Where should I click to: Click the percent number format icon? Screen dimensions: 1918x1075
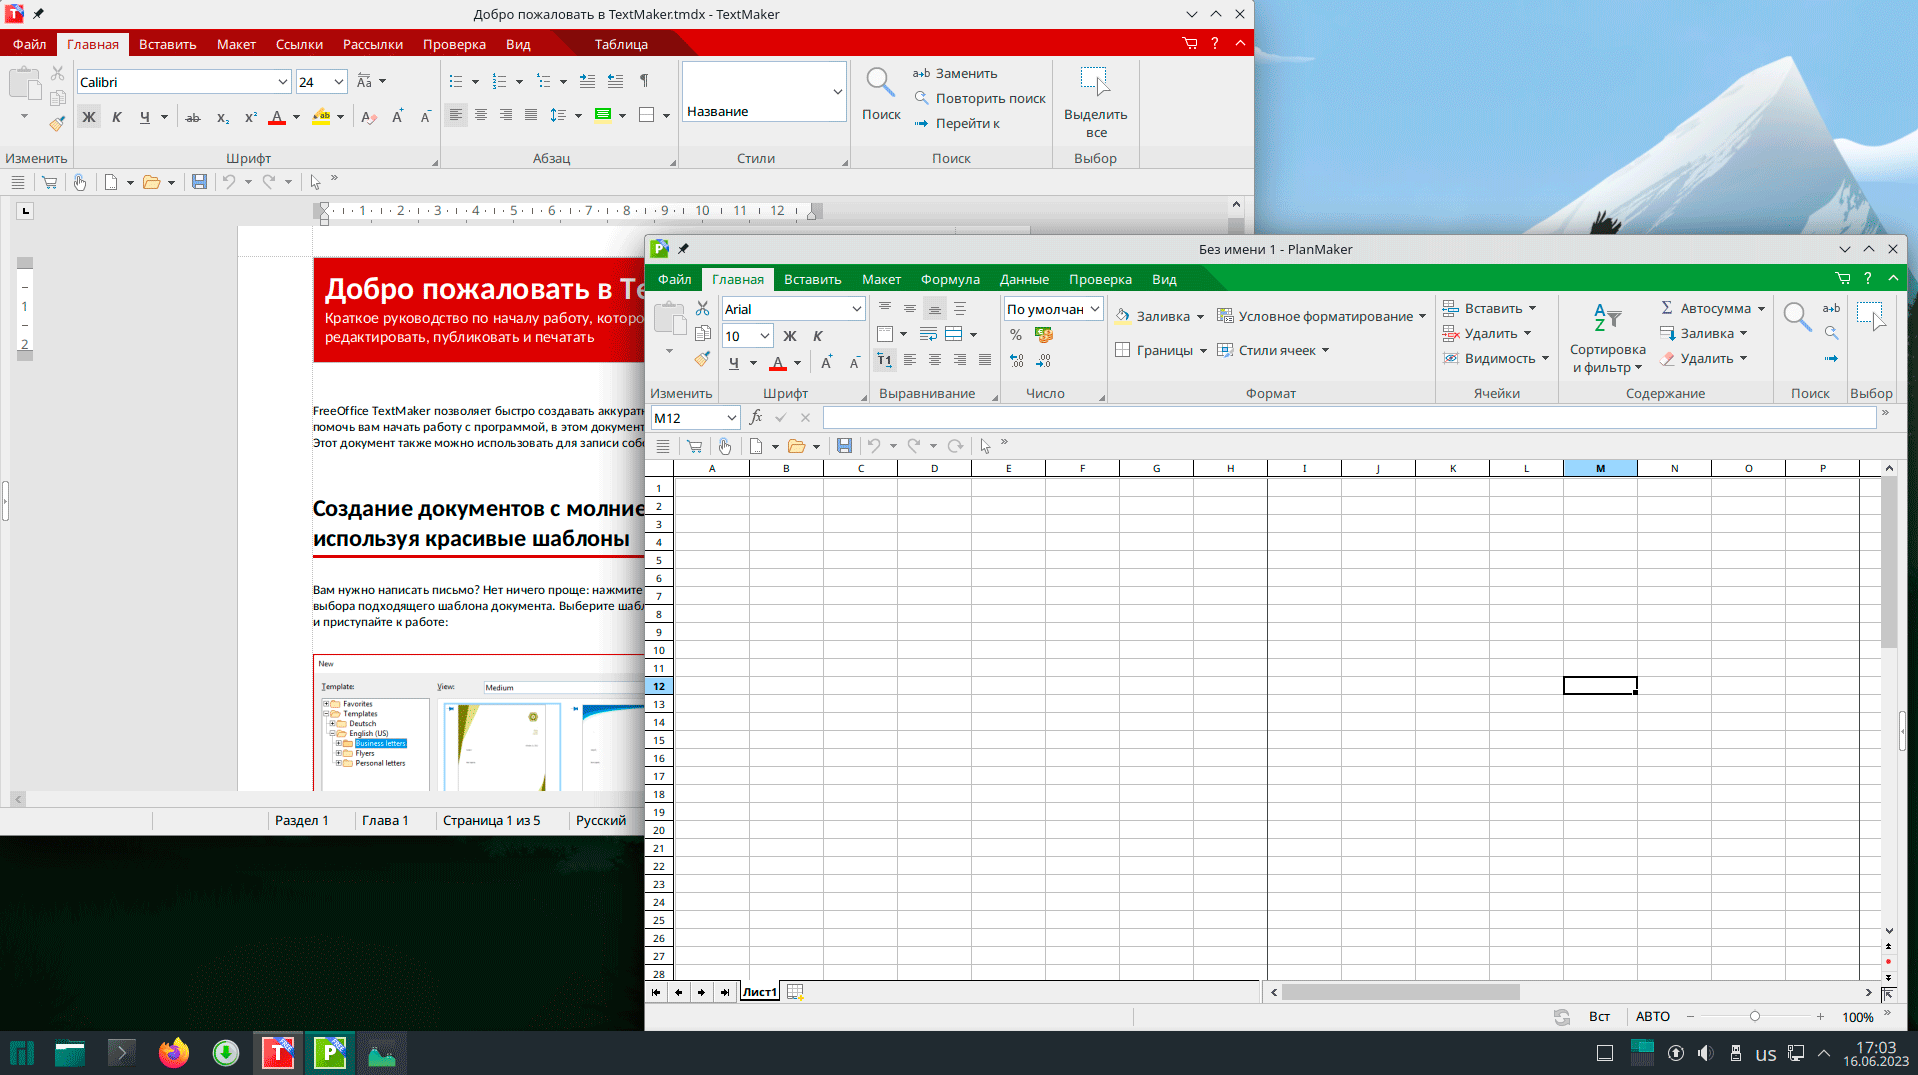pos(1016,335)
